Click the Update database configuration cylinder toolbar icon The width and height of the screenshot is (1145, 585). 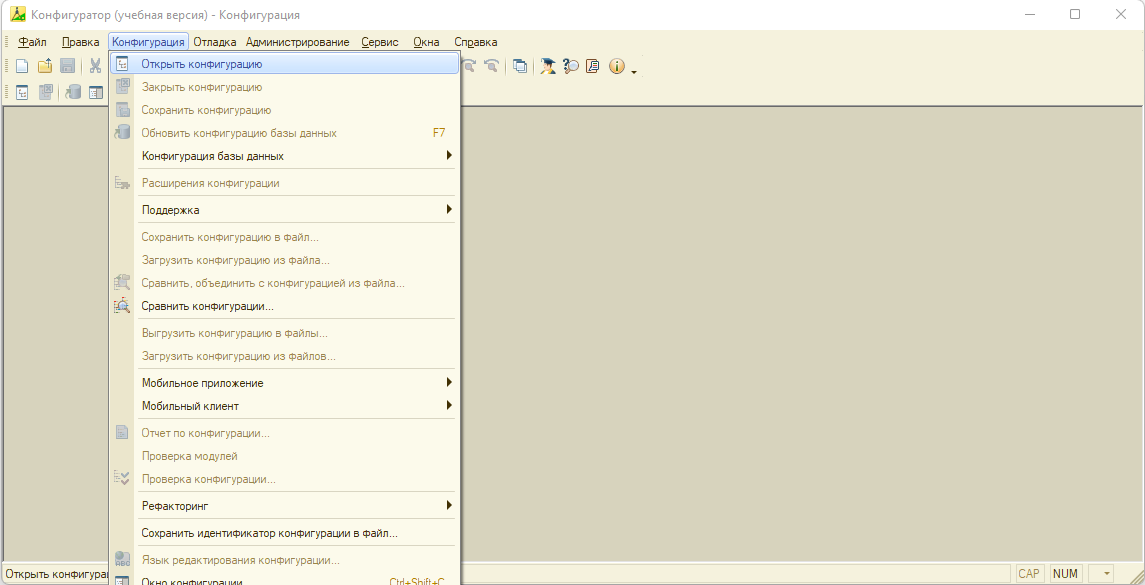point(73,93)
